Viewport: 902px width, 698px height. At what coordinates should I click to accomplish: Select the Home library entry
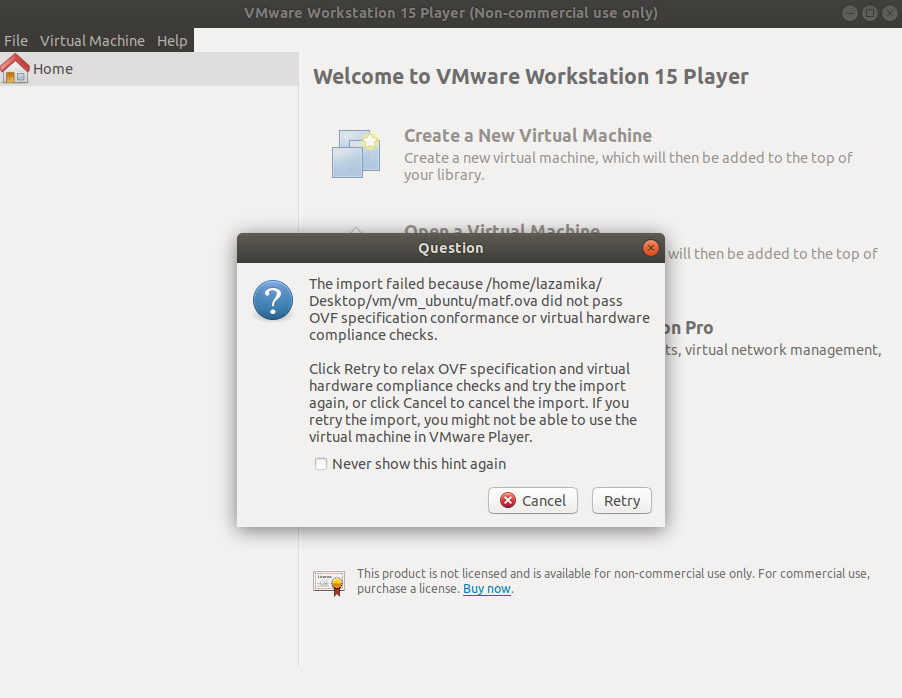click(149, 69)
